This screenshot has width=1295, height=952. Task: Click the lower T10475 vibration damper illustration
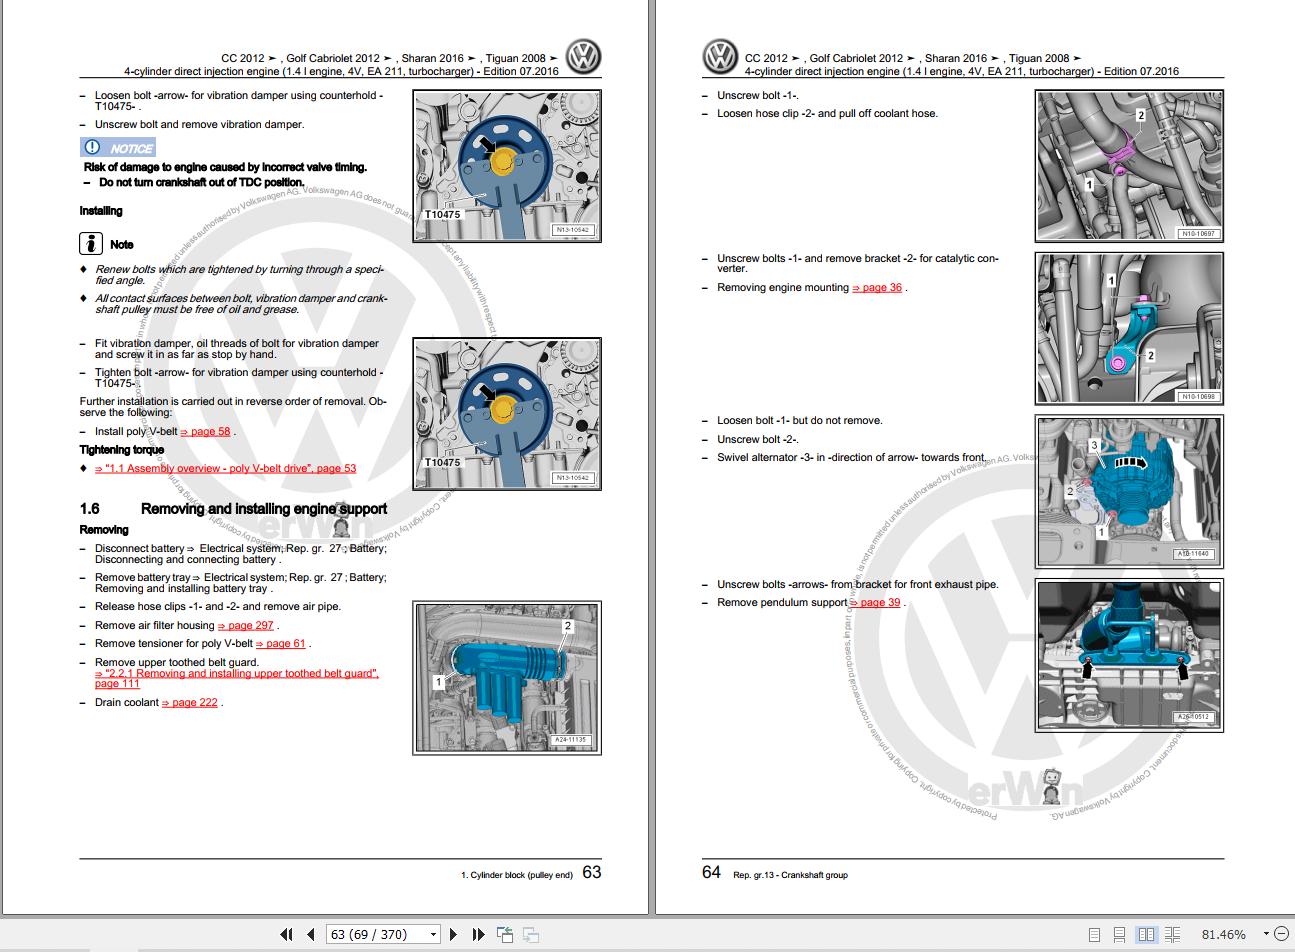pos(507,414)
